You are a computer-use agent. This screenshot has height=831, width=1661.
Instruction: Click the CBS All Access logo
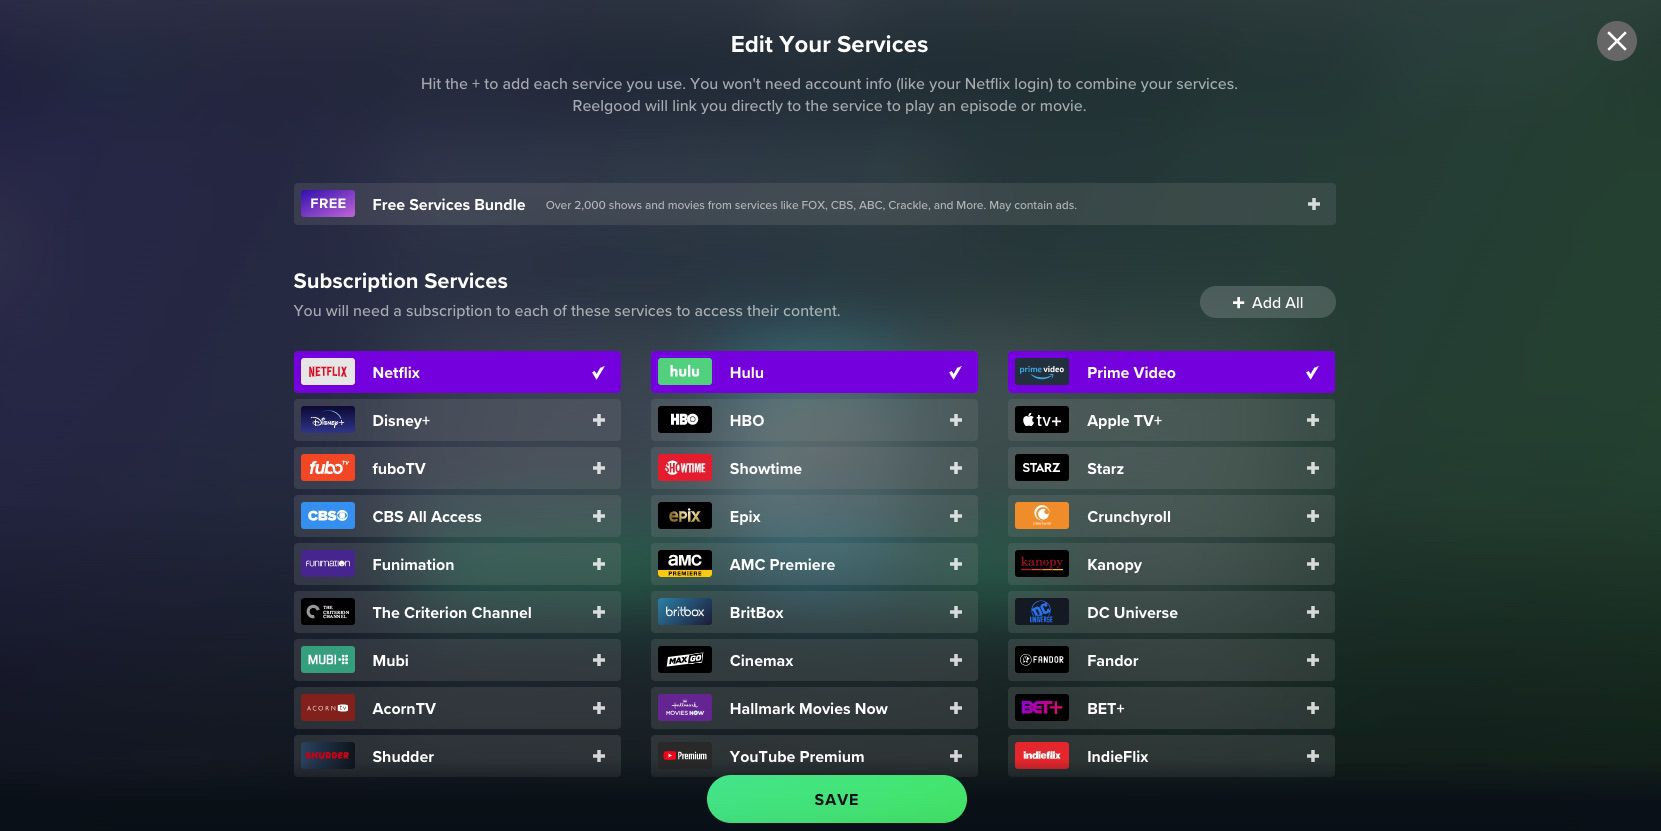click(328, 516)
